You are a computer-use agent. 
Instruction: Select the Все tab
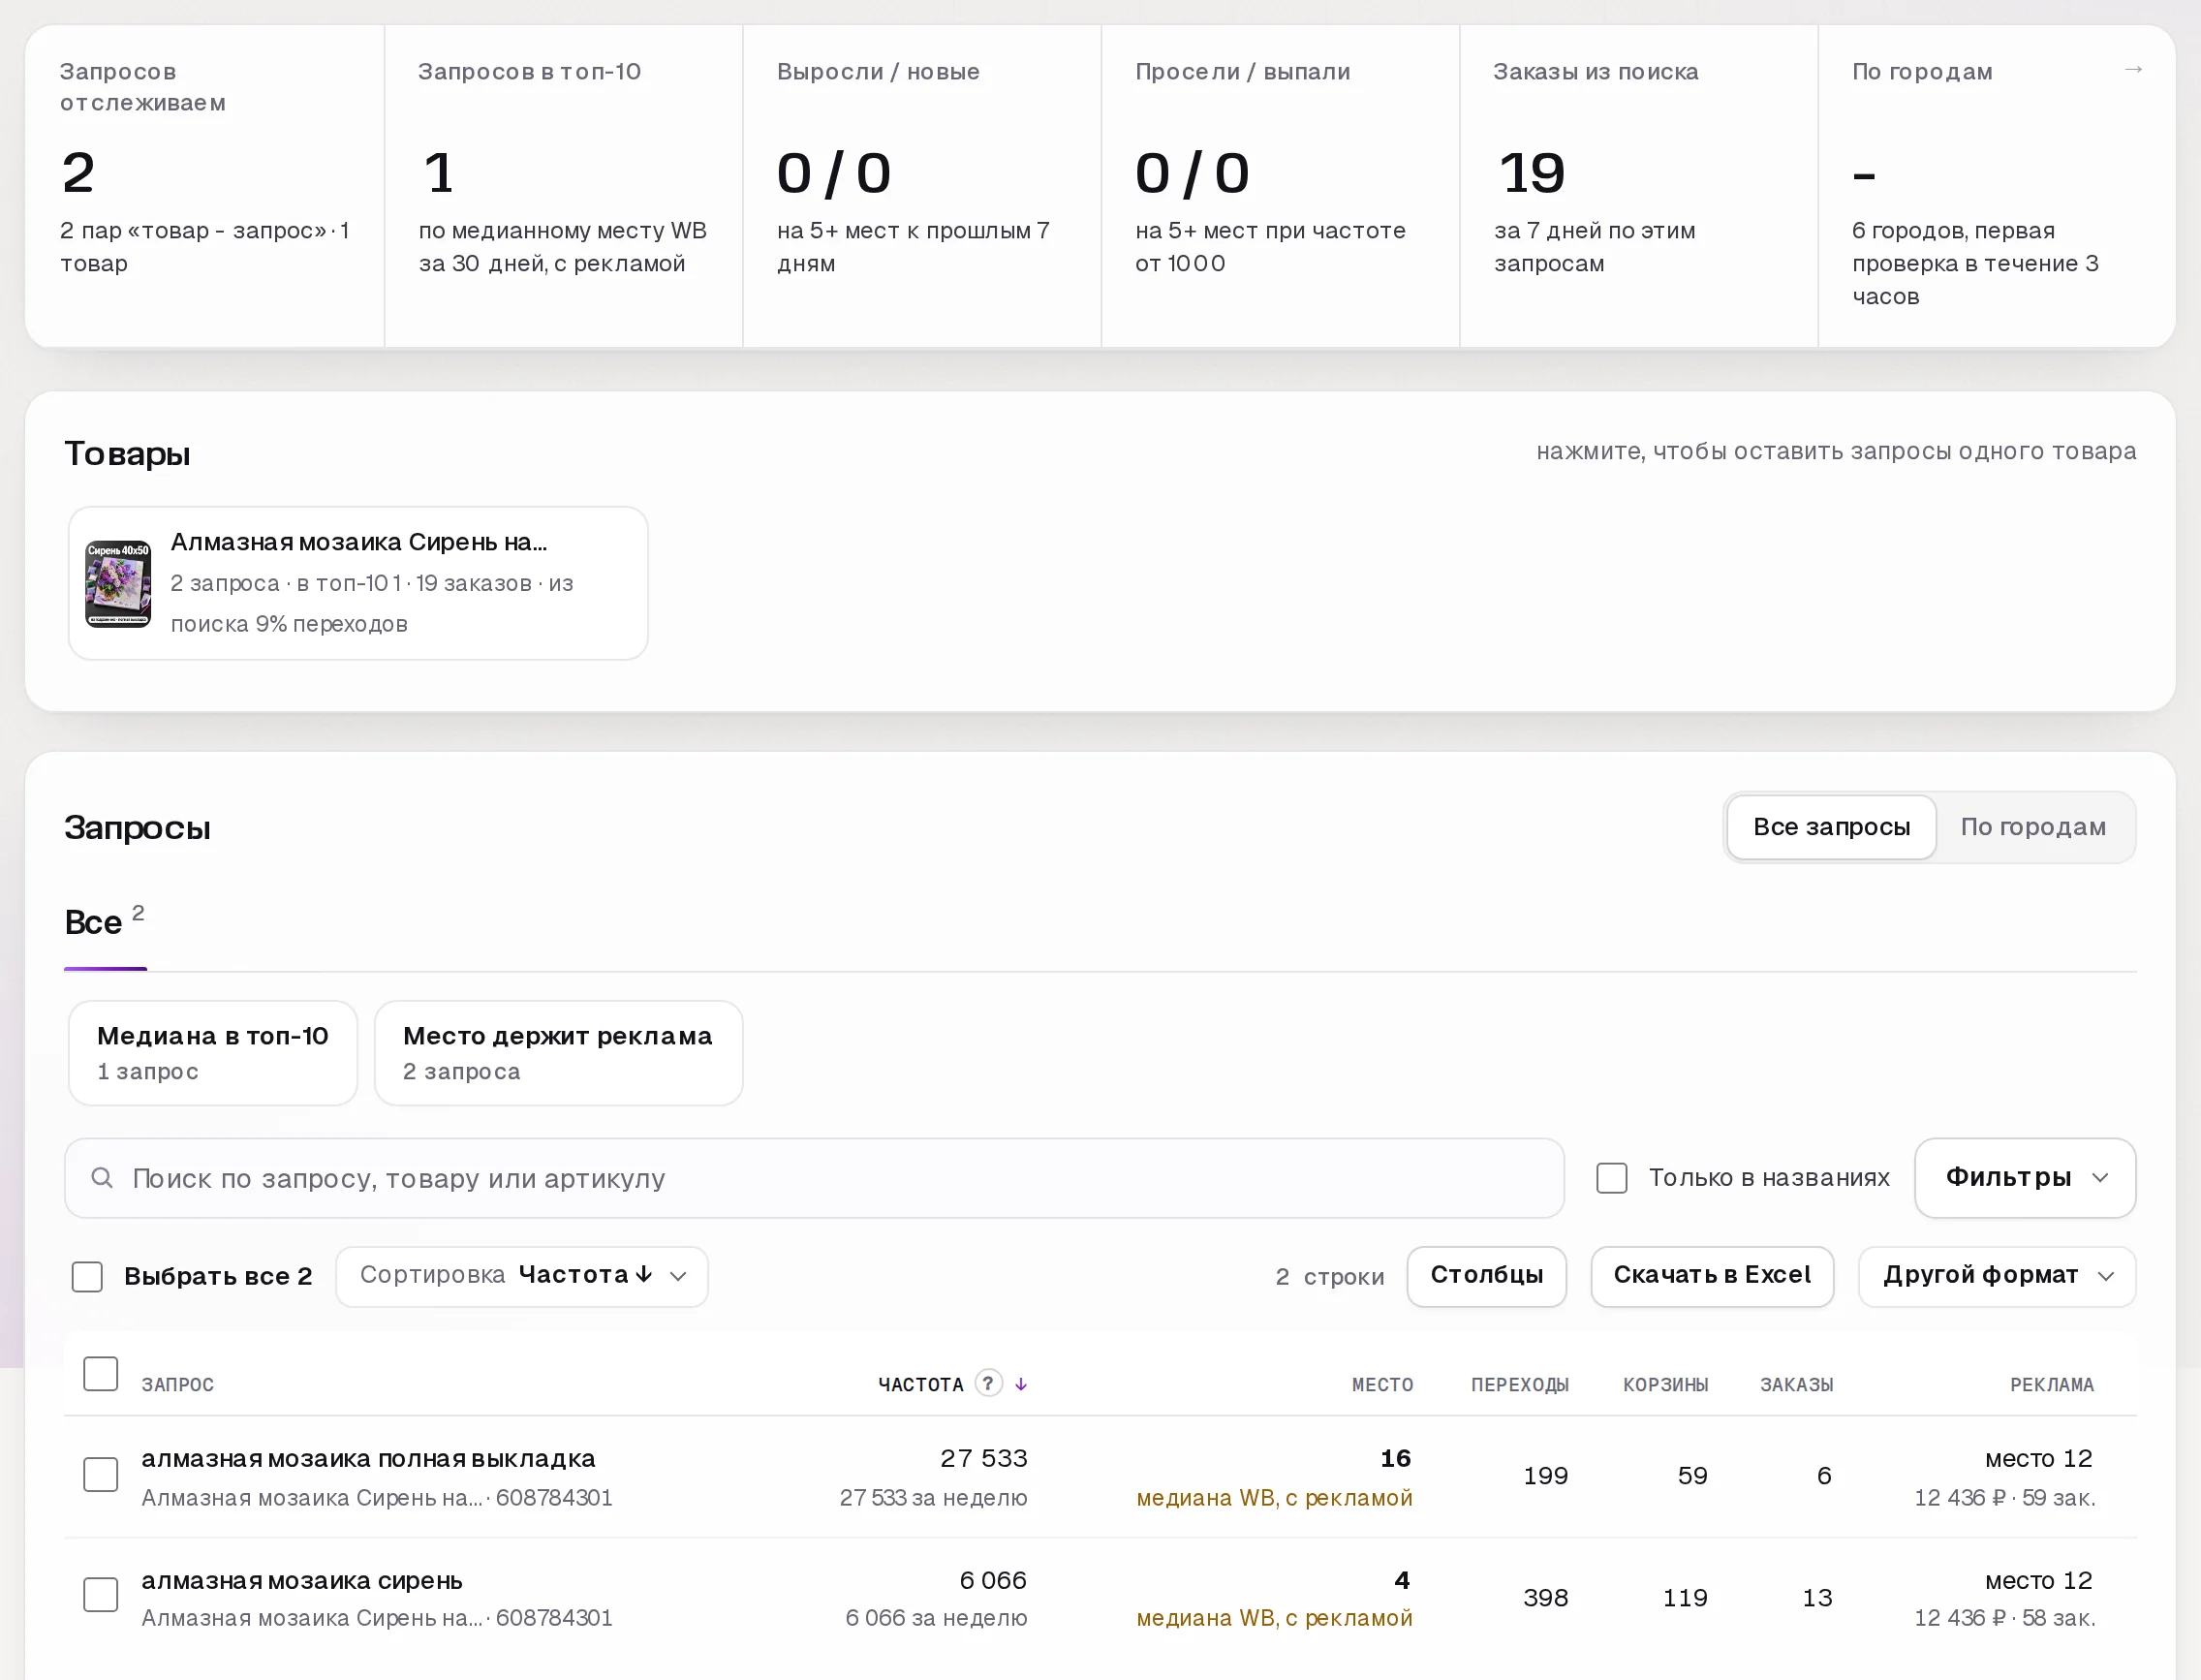pos(105,922)
